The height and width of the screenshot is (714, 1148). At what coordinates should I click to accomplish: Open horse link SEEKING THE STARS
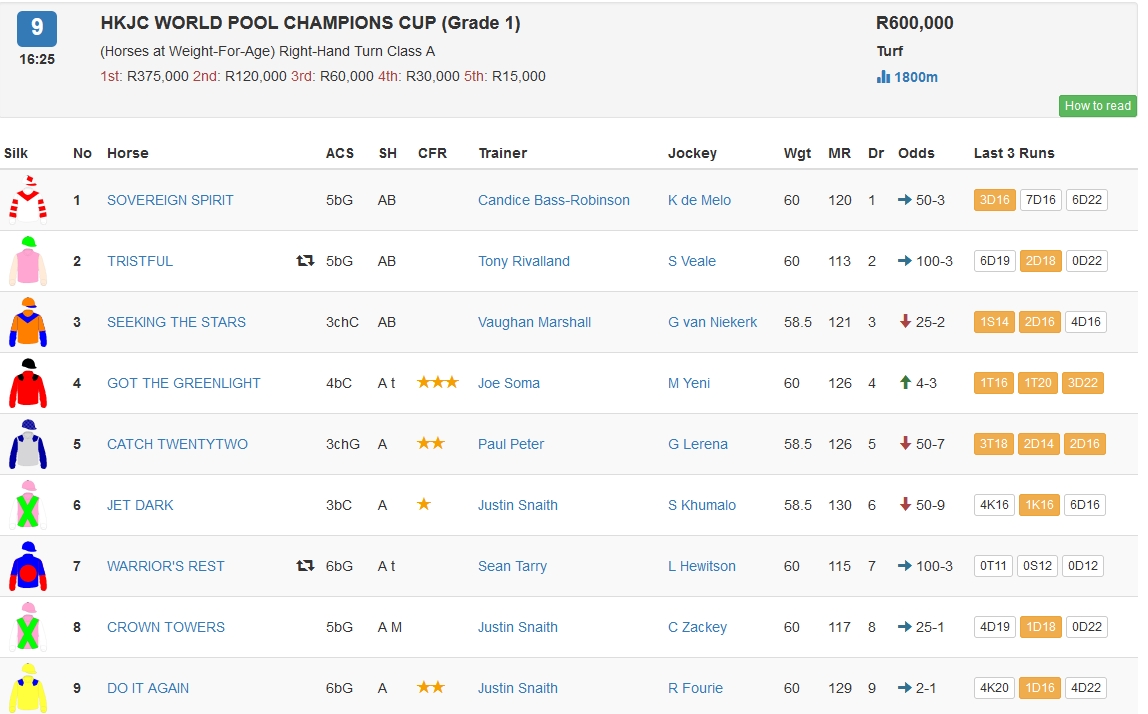pyautogui.click(x=176, y=322)
